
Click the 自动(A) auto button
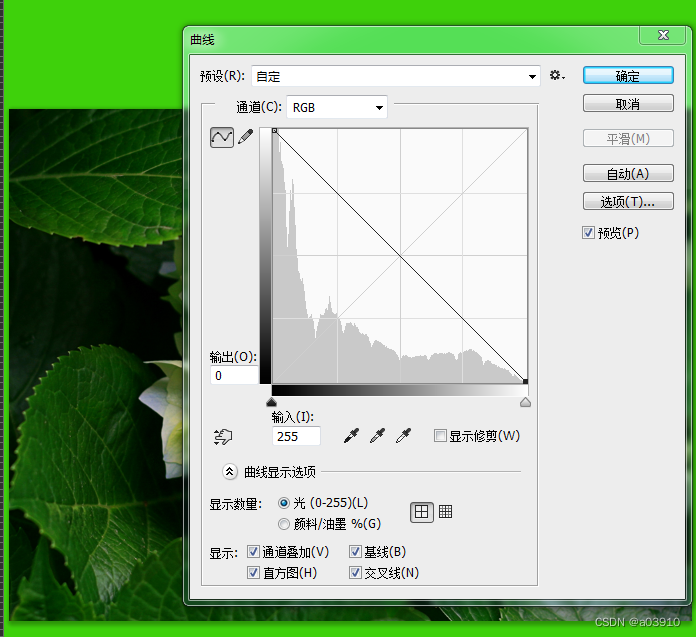[628, 173]
